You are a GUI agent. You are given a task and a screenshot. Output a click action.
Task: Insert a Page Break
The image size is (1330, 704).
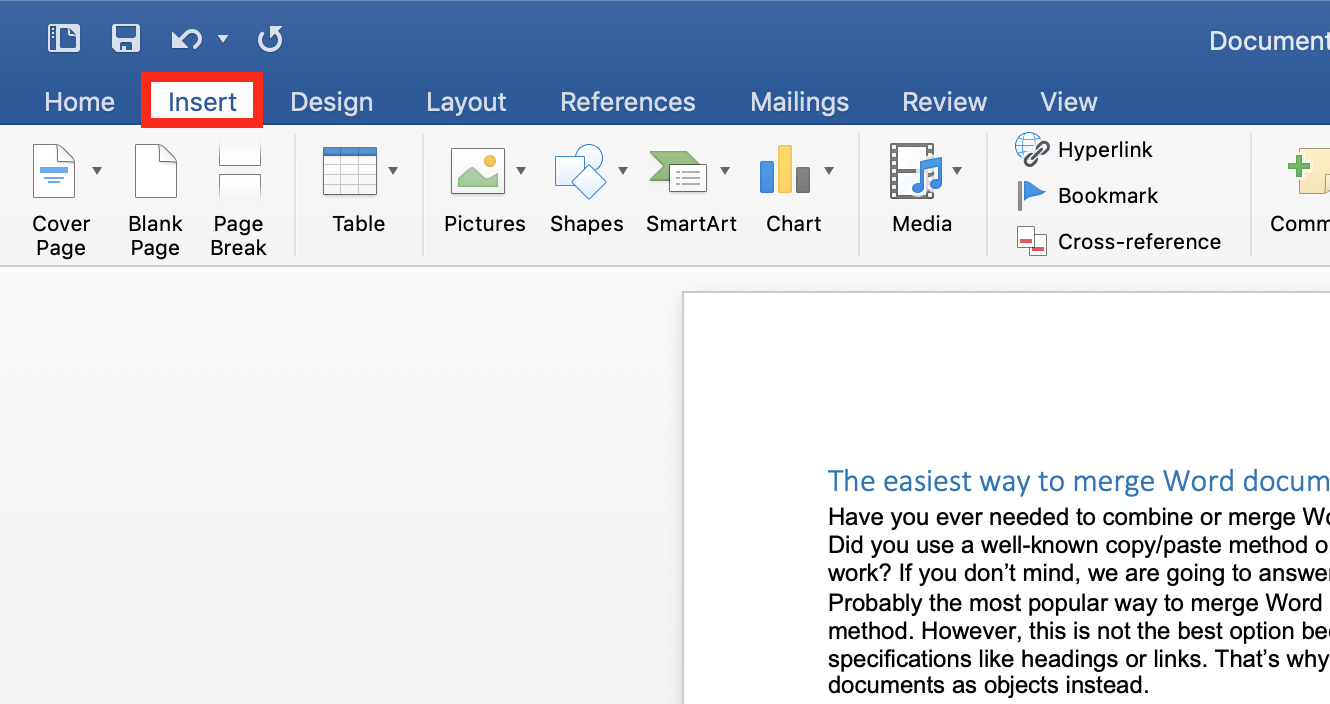pos(238,199)
